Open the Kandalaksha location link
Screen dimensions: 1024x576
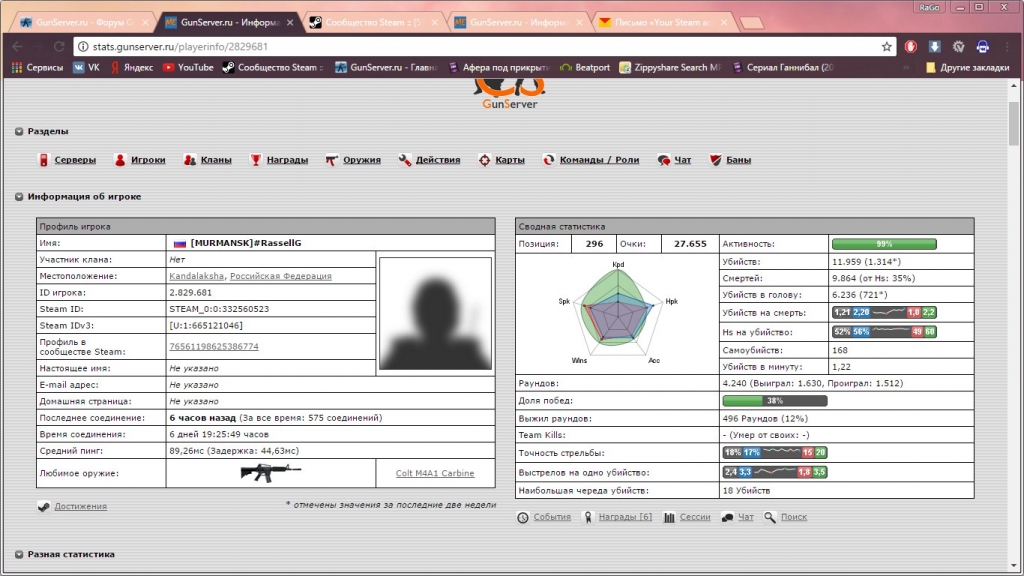pos(197,276)
